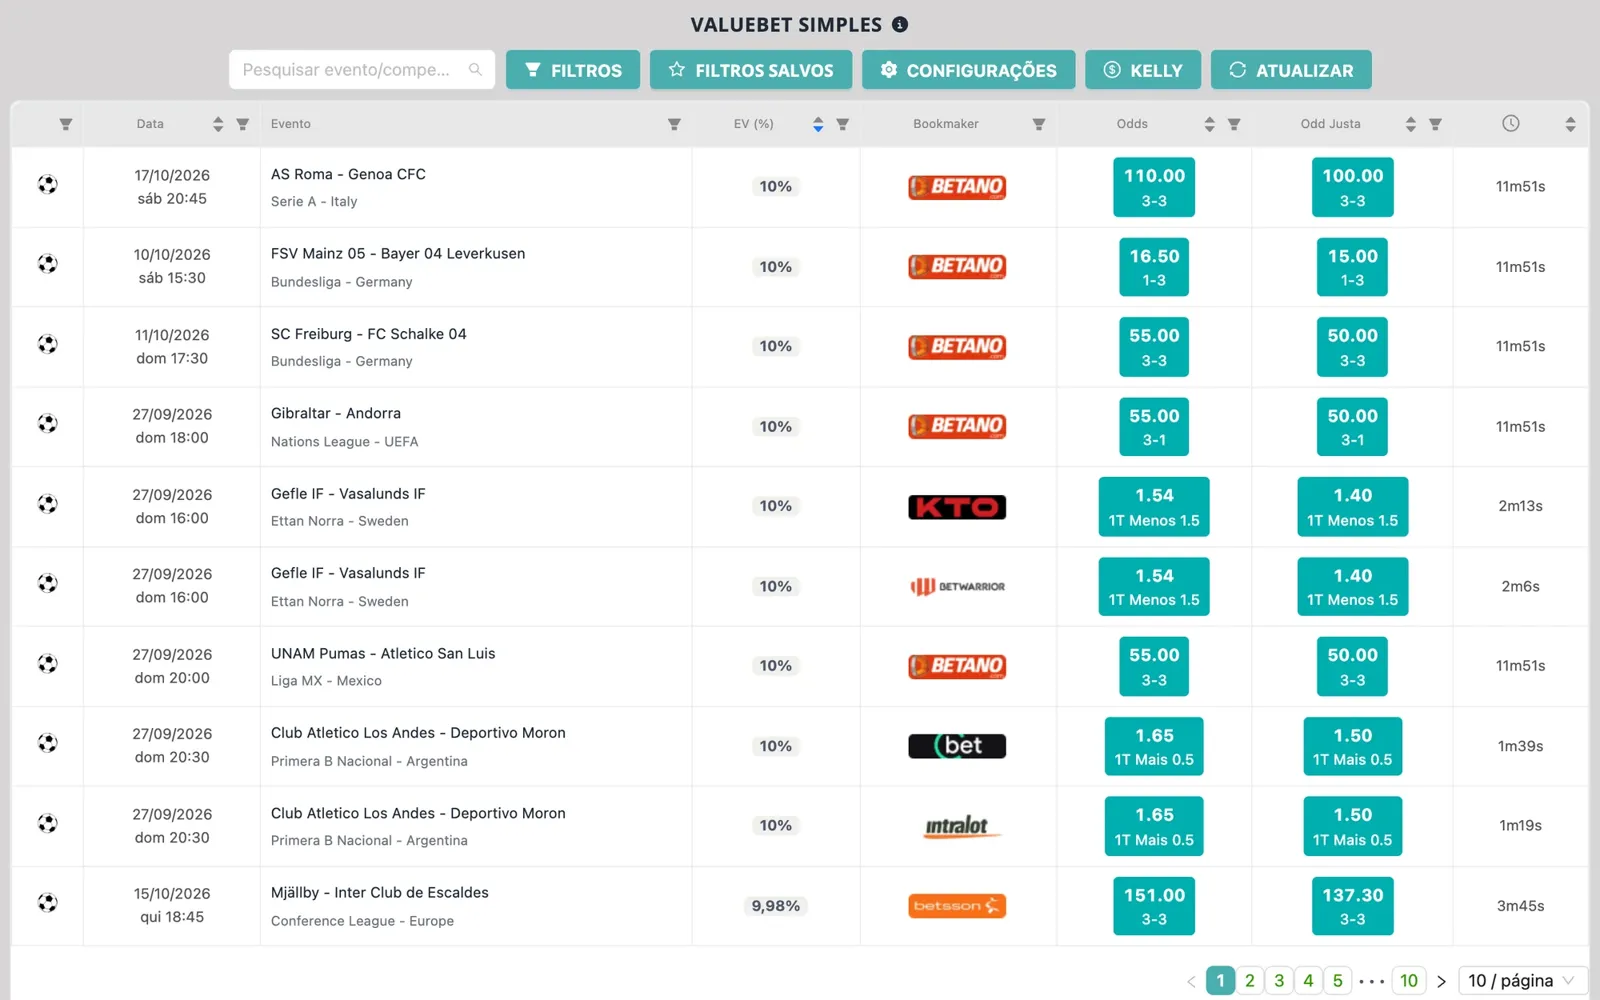Click the Atualizar refresh button

[1291, 70]
